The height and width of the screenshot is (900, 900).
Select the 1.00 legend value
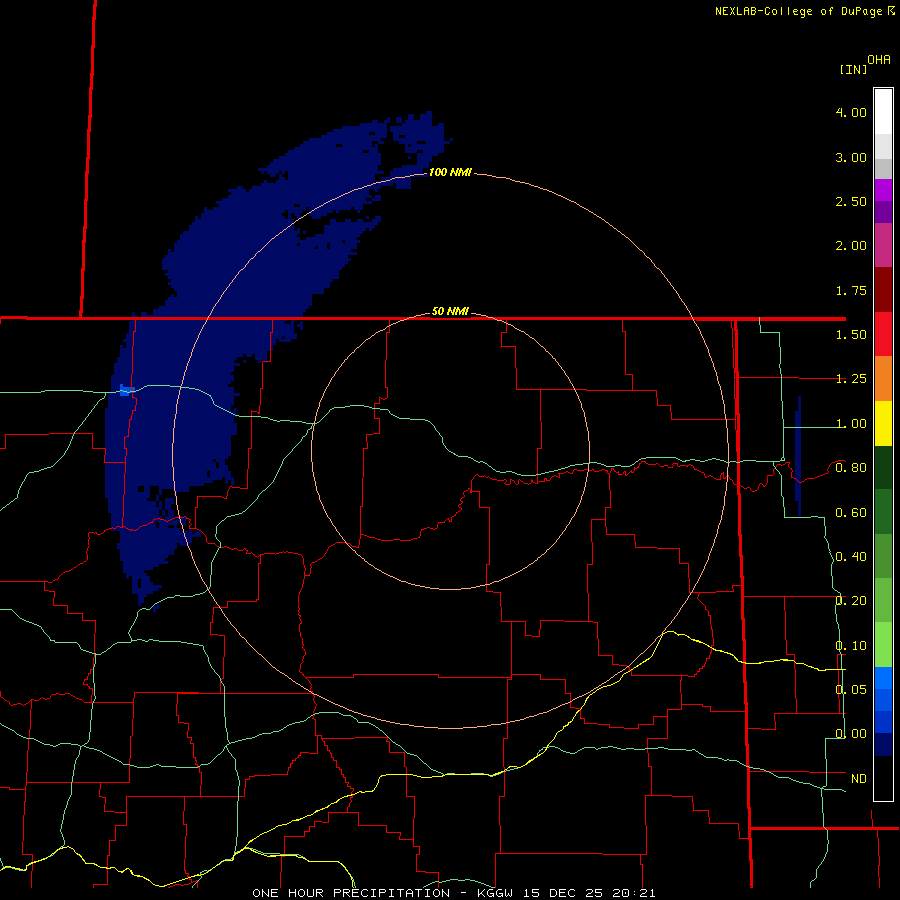coord(851,424)
